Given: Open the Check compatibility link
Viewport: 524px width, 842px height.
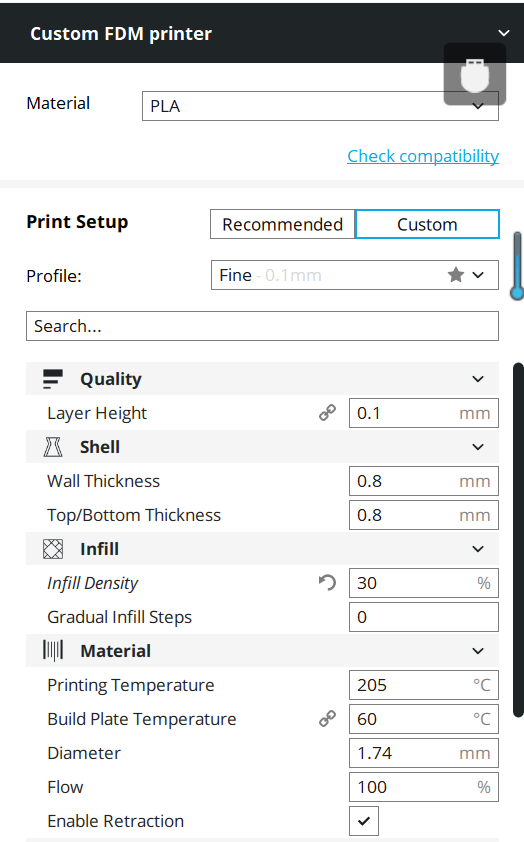Looking at the screenshot, I should (423, 156).
